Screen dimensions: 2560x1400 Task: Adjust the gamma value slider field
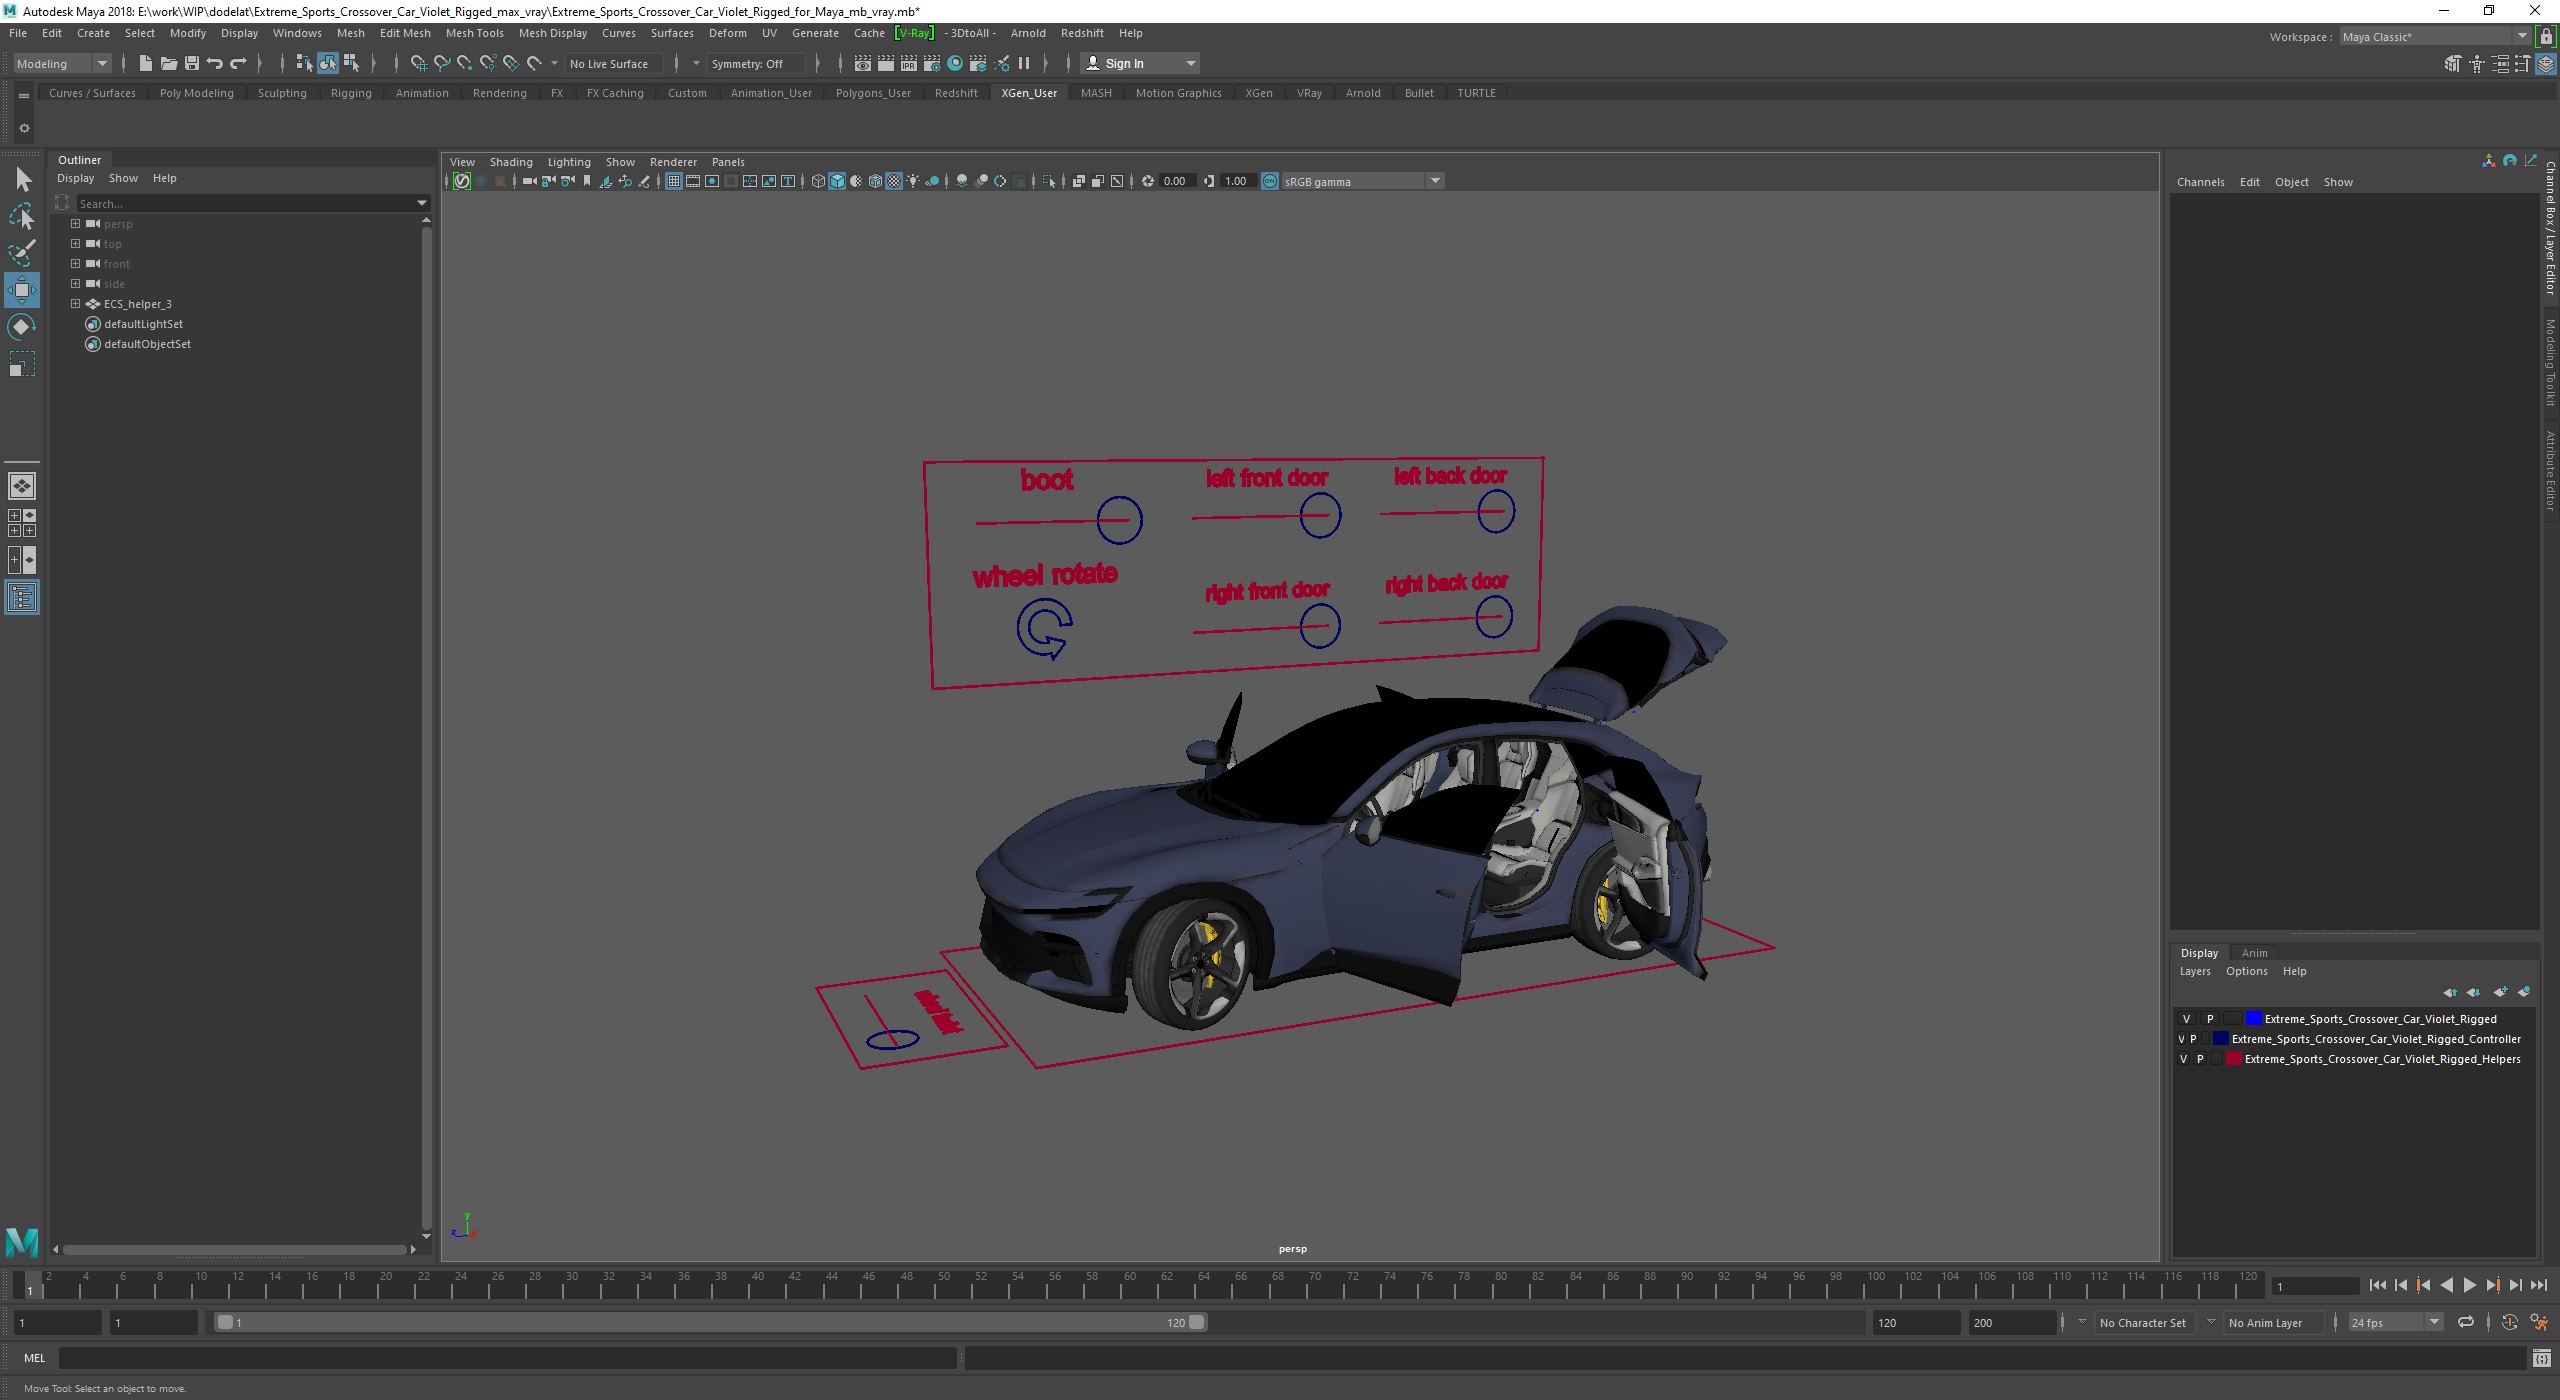(1238, 181)
